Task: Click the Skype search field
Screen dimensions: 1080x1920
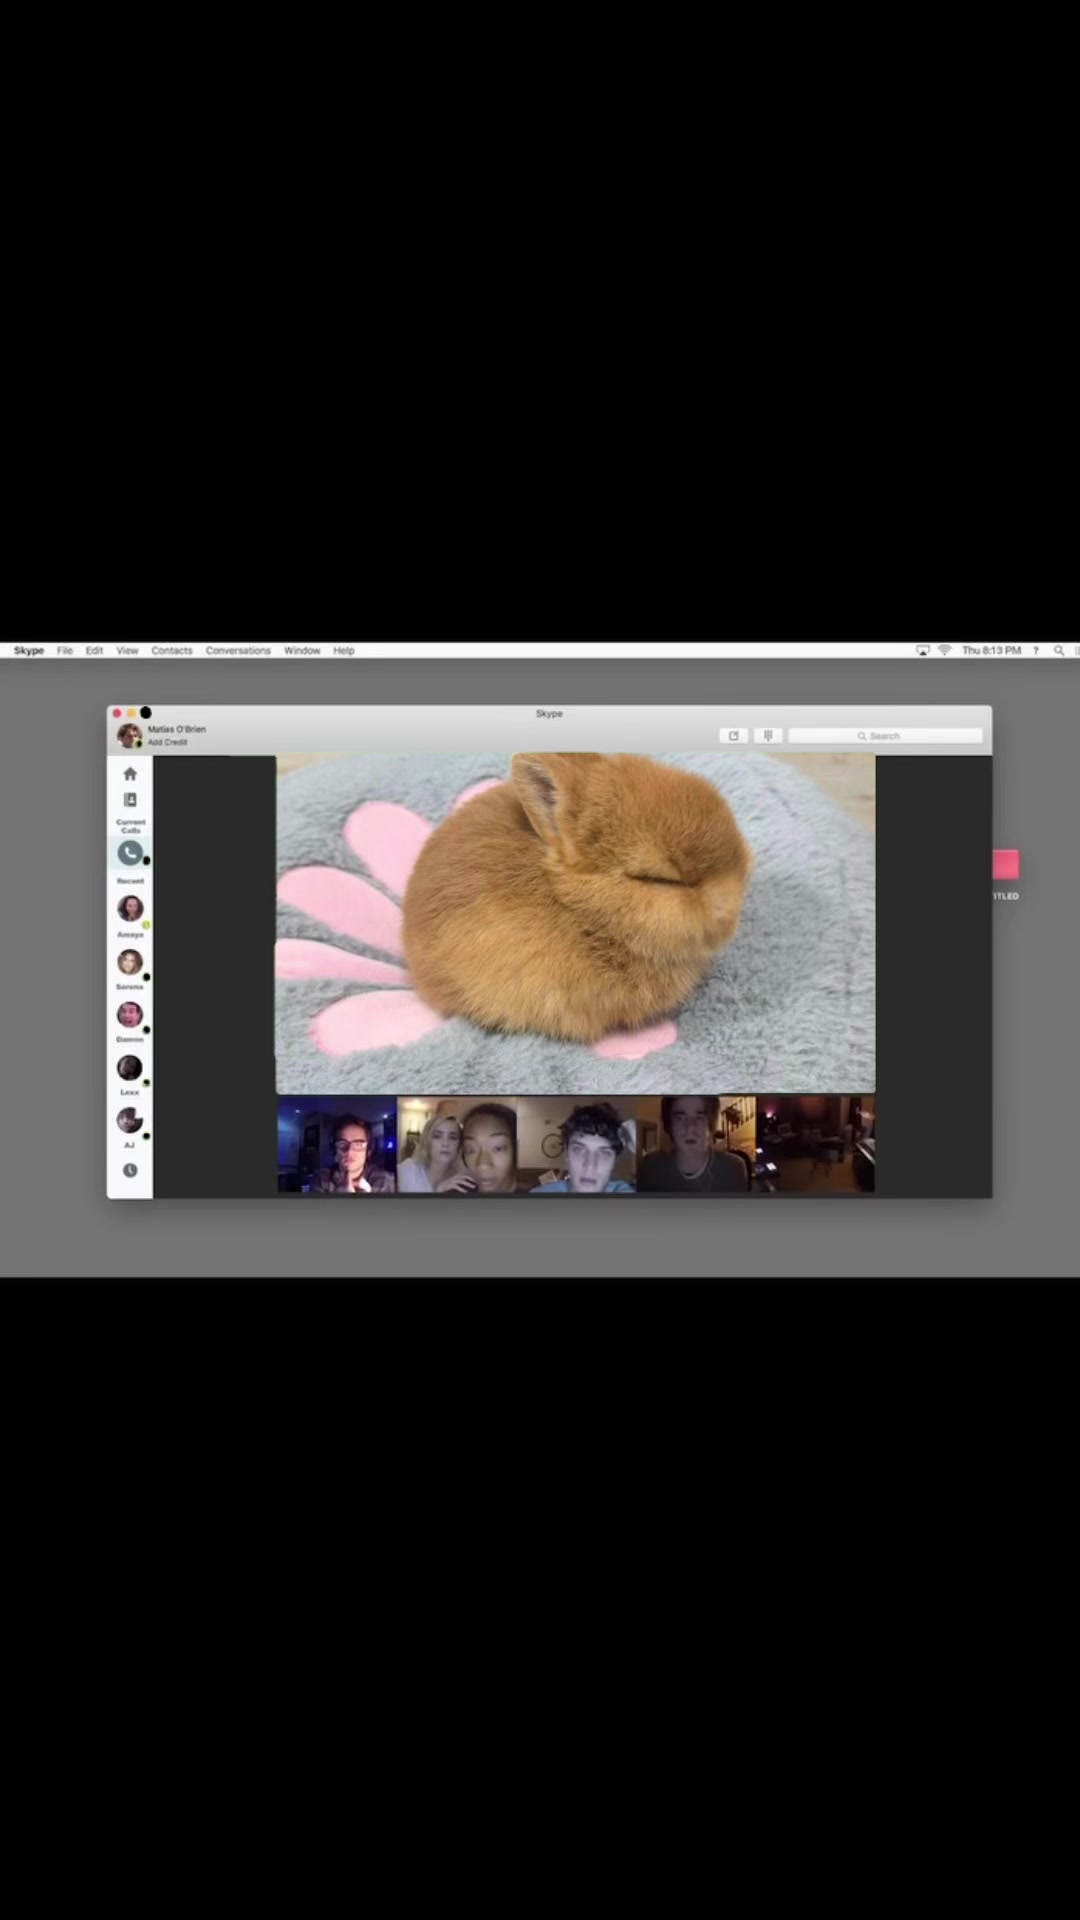Action: tap(885, 736)
